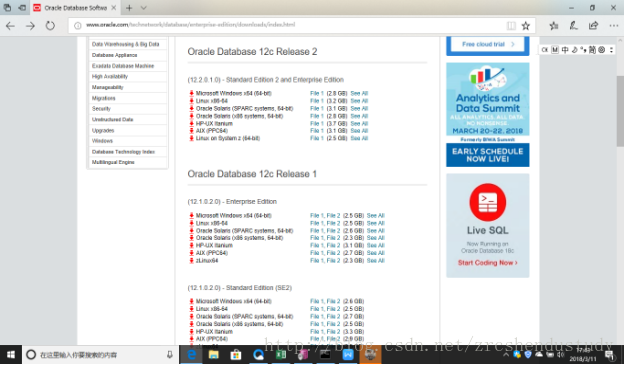Open Upgrades sidebar item

point(103,130)
